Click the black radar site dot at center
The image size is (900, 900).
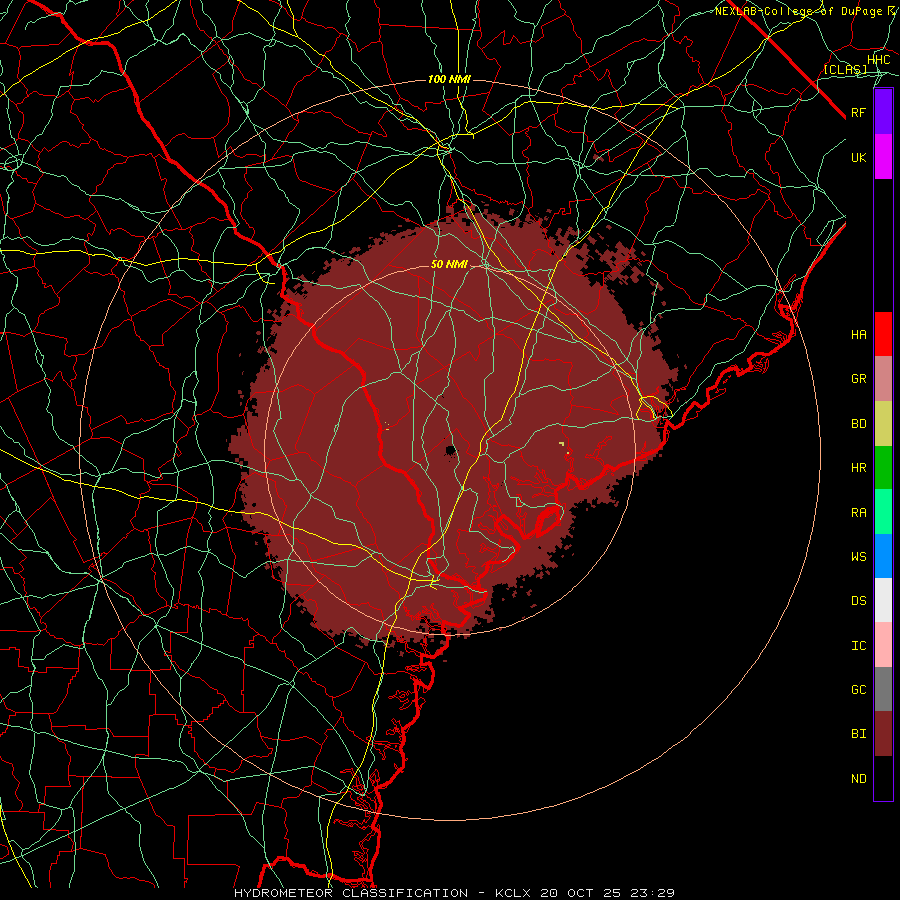point(451,450)
